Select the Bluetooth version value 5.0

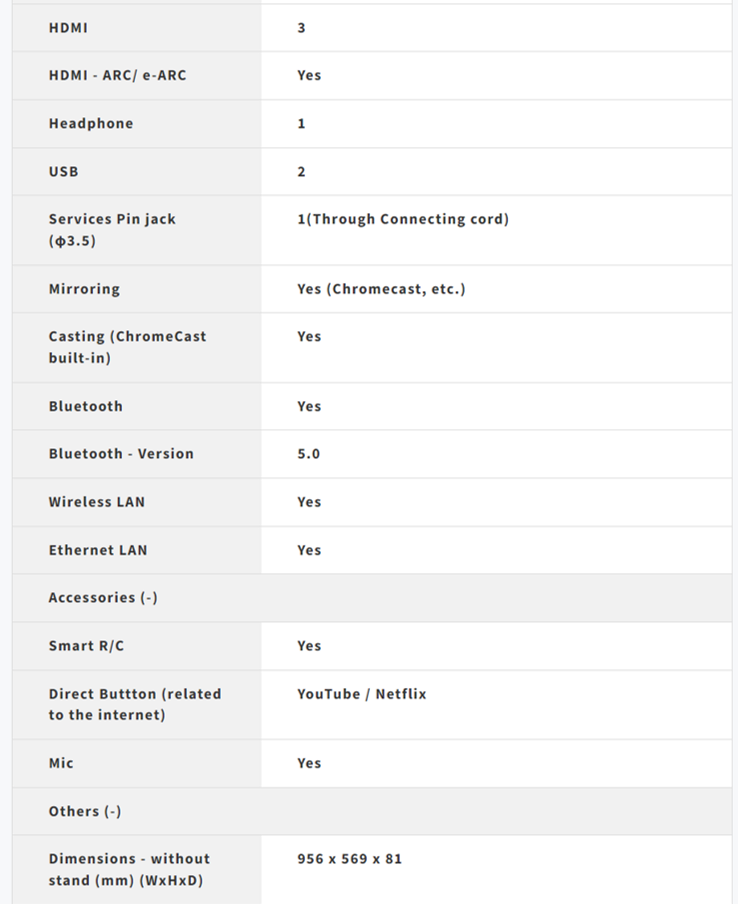click(x=309, y=454)
